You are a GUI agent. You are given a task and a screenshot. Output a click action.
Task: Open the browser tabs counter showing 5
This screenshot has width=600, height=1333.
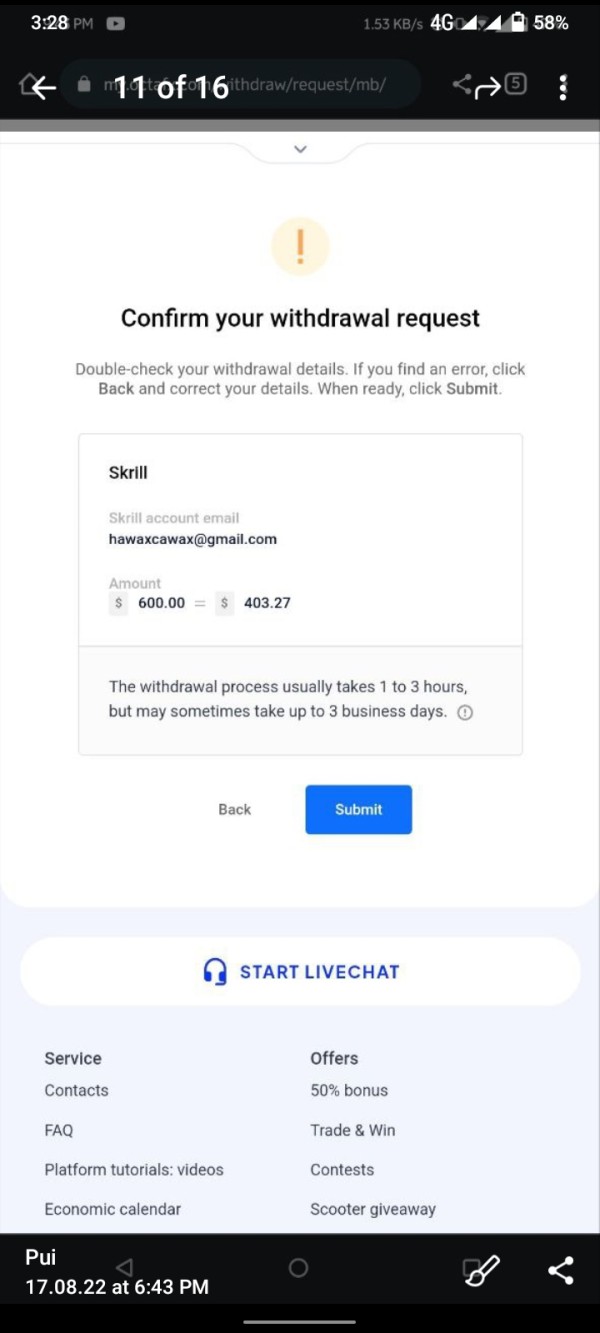click(x=515, y=84)
